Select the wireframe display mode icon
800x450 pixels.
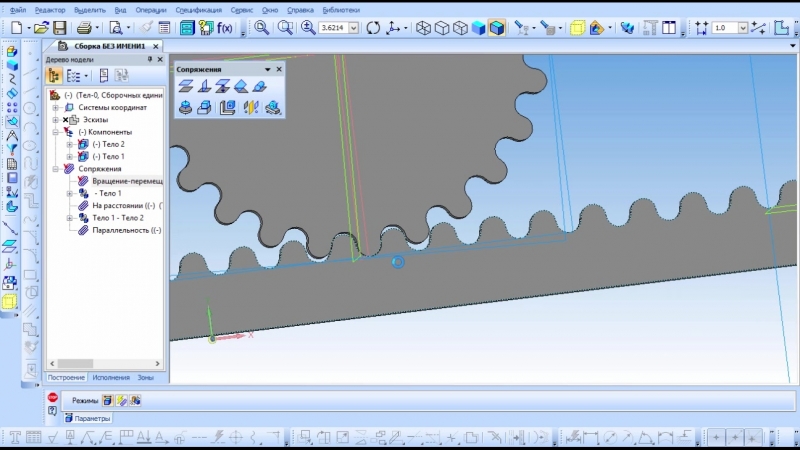coord(424,28)
